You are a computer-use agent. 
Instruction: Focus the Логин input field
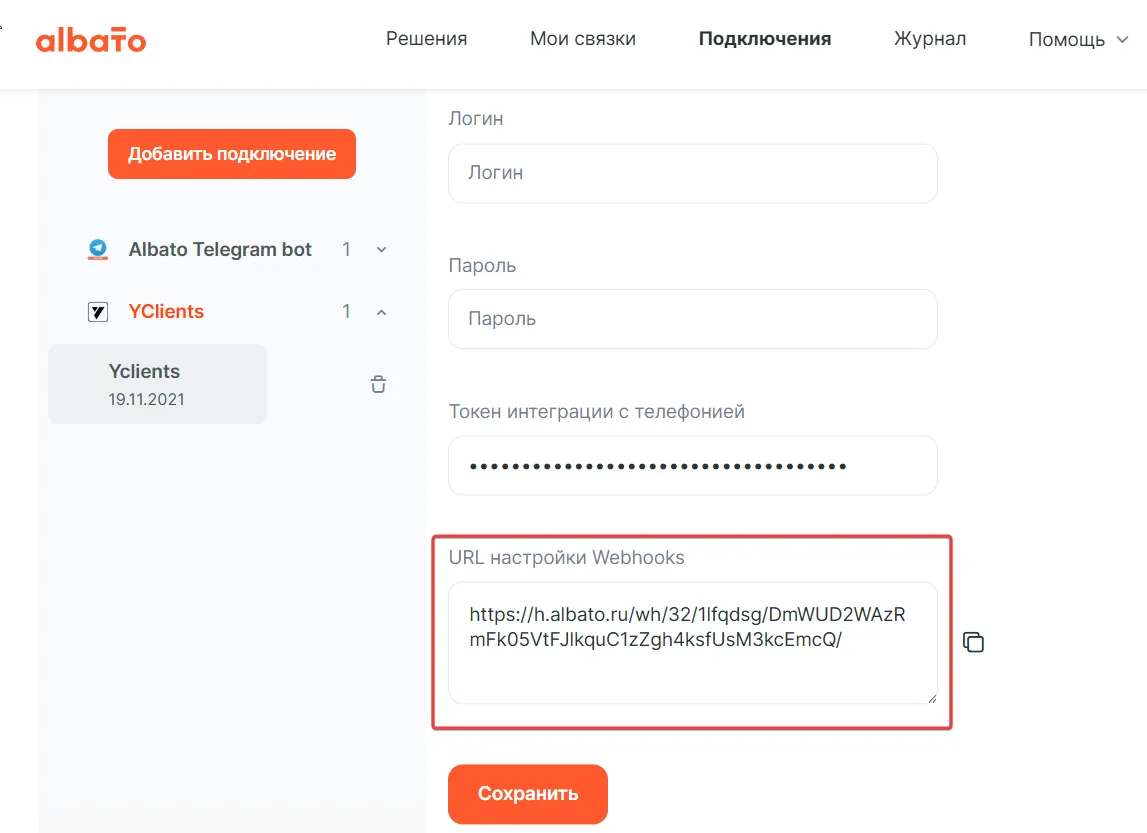click(x=692, y=173)
